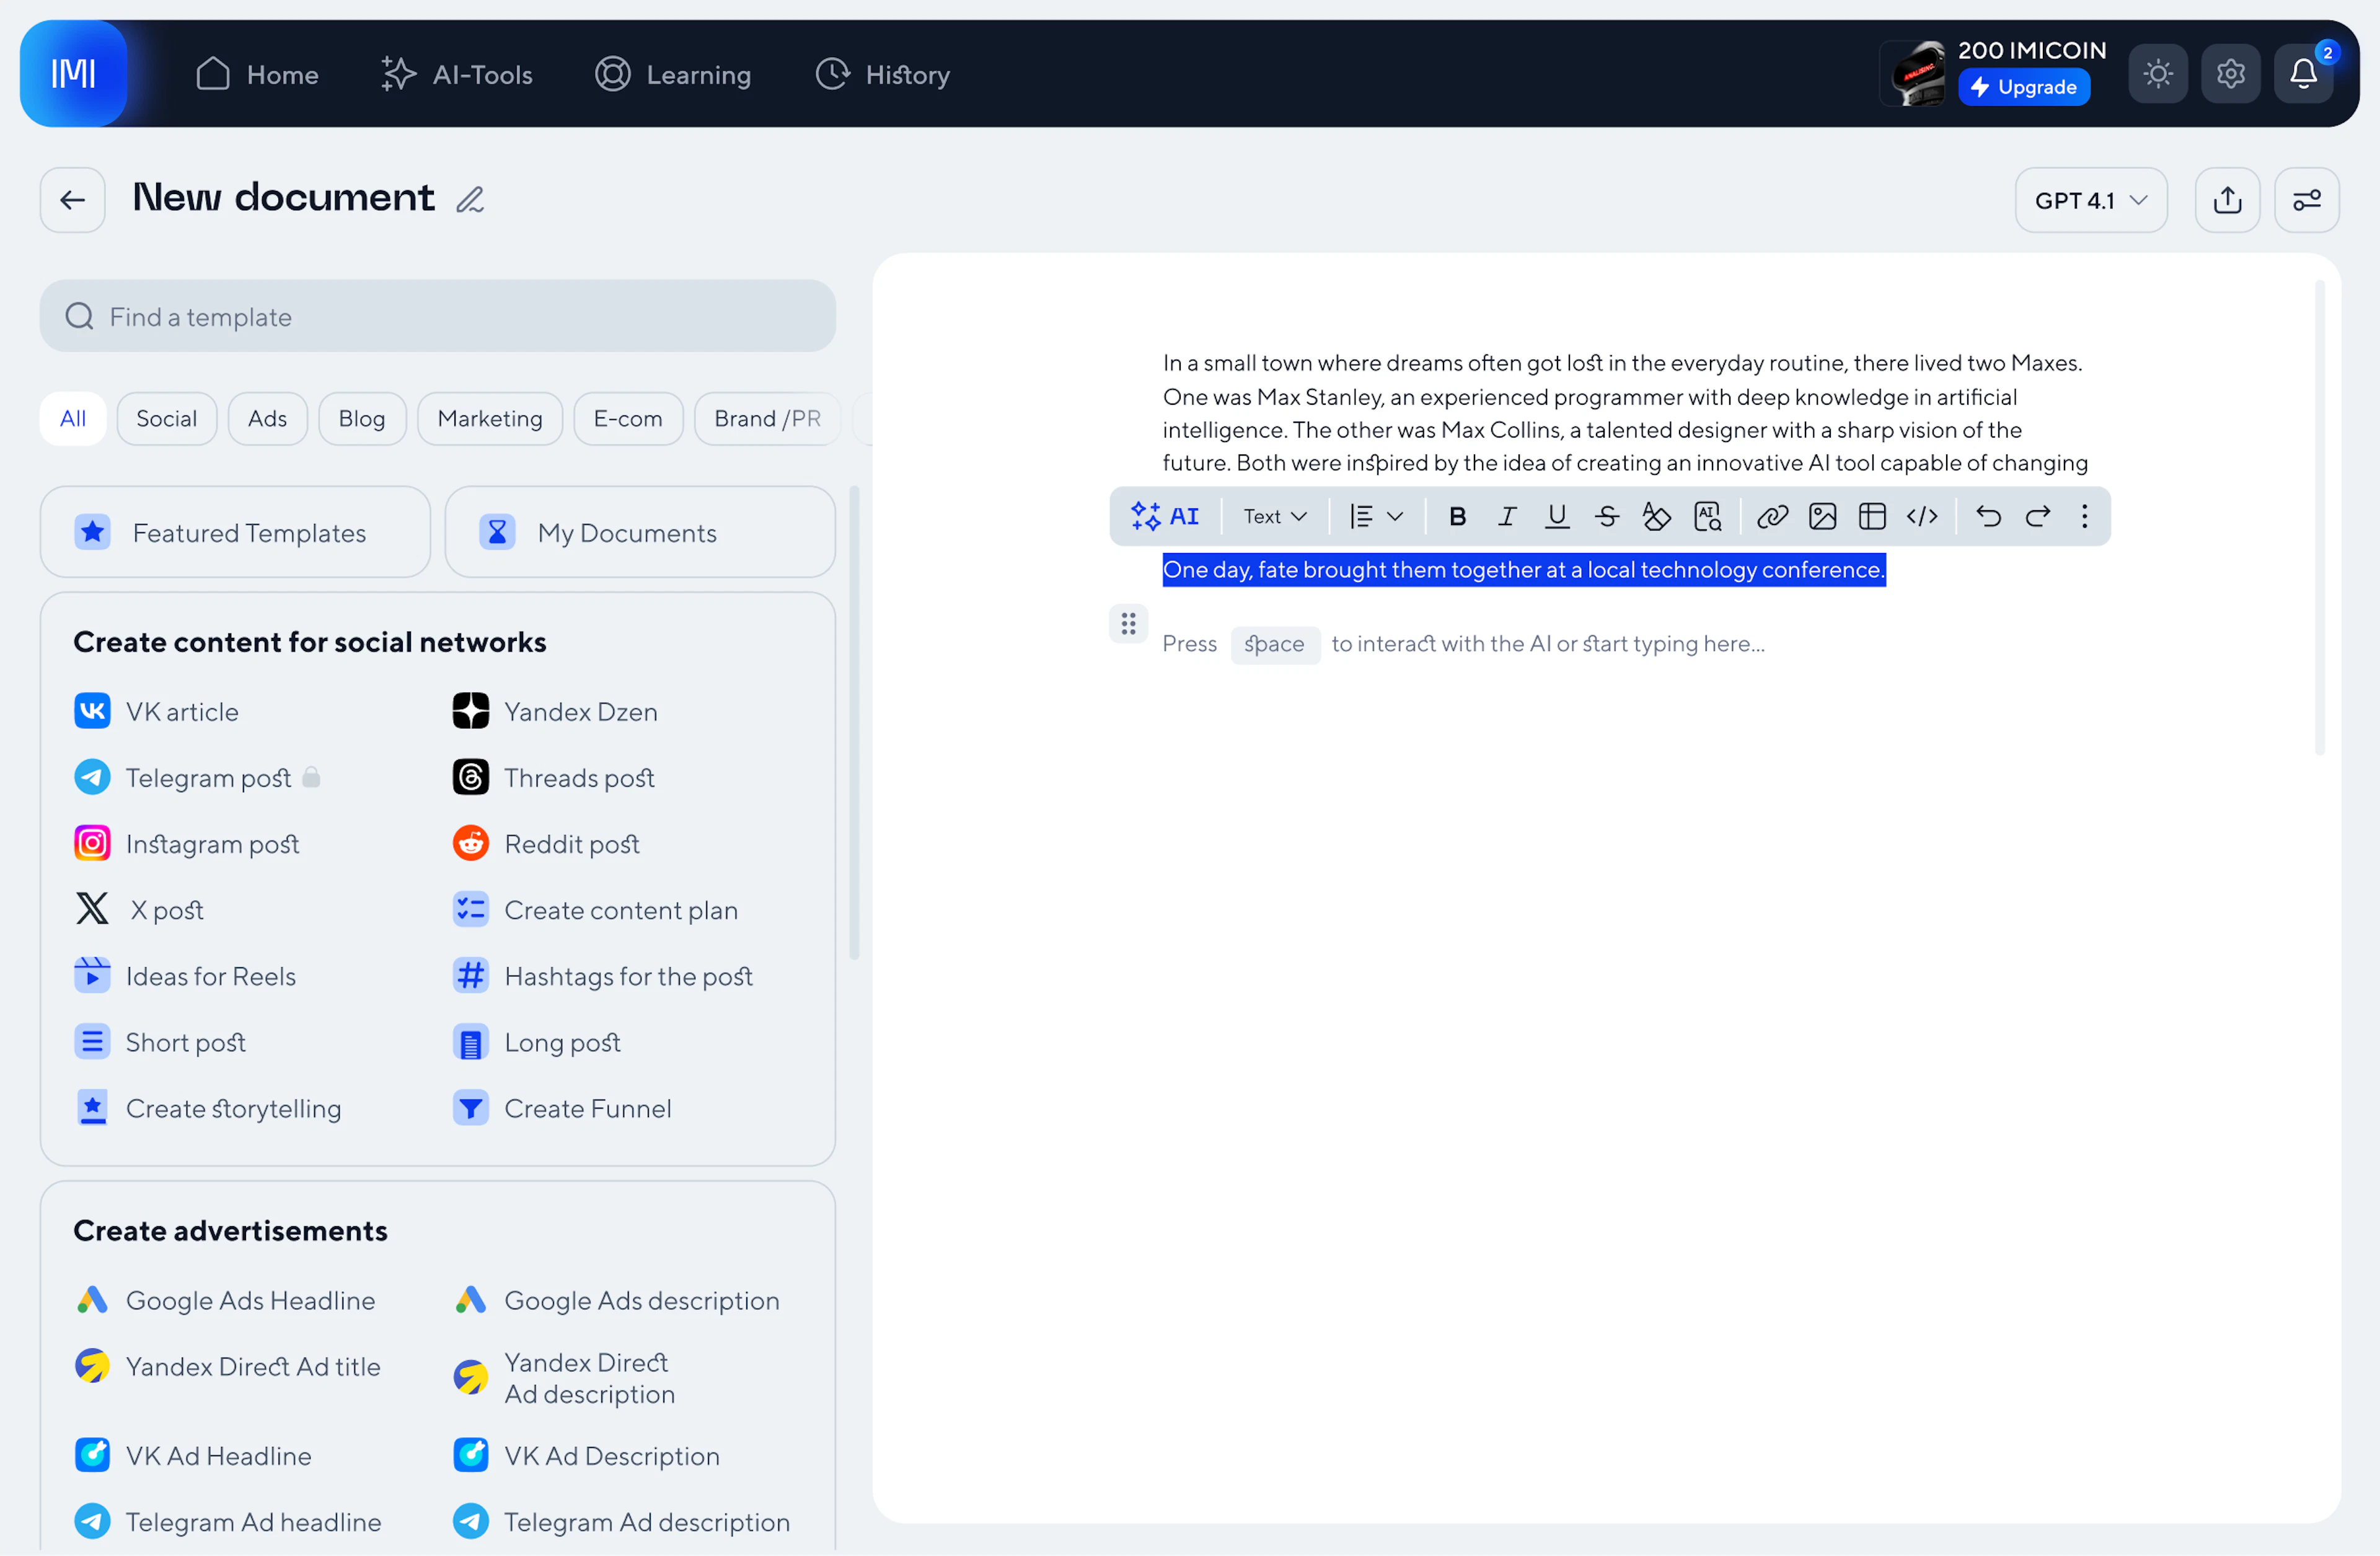Undo the last editing action
Image resolution: width=2380 pixels, height=1556 pixels.
coord(1988,516)
